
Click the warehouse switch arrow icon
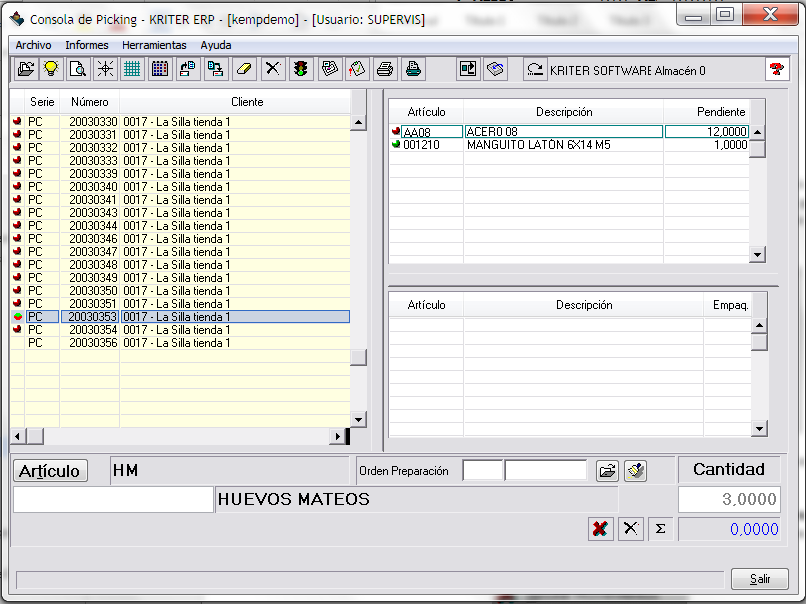[x=535, y=69]
